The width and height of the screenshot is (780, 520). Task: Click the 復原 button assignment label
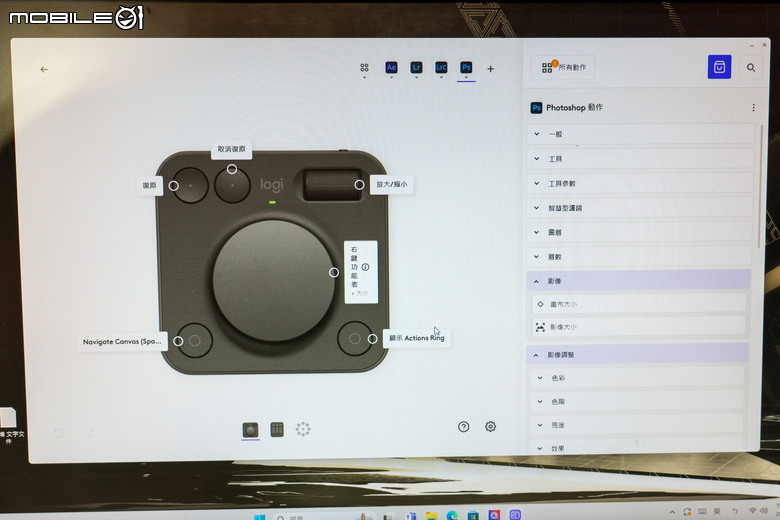pos(149,185)
